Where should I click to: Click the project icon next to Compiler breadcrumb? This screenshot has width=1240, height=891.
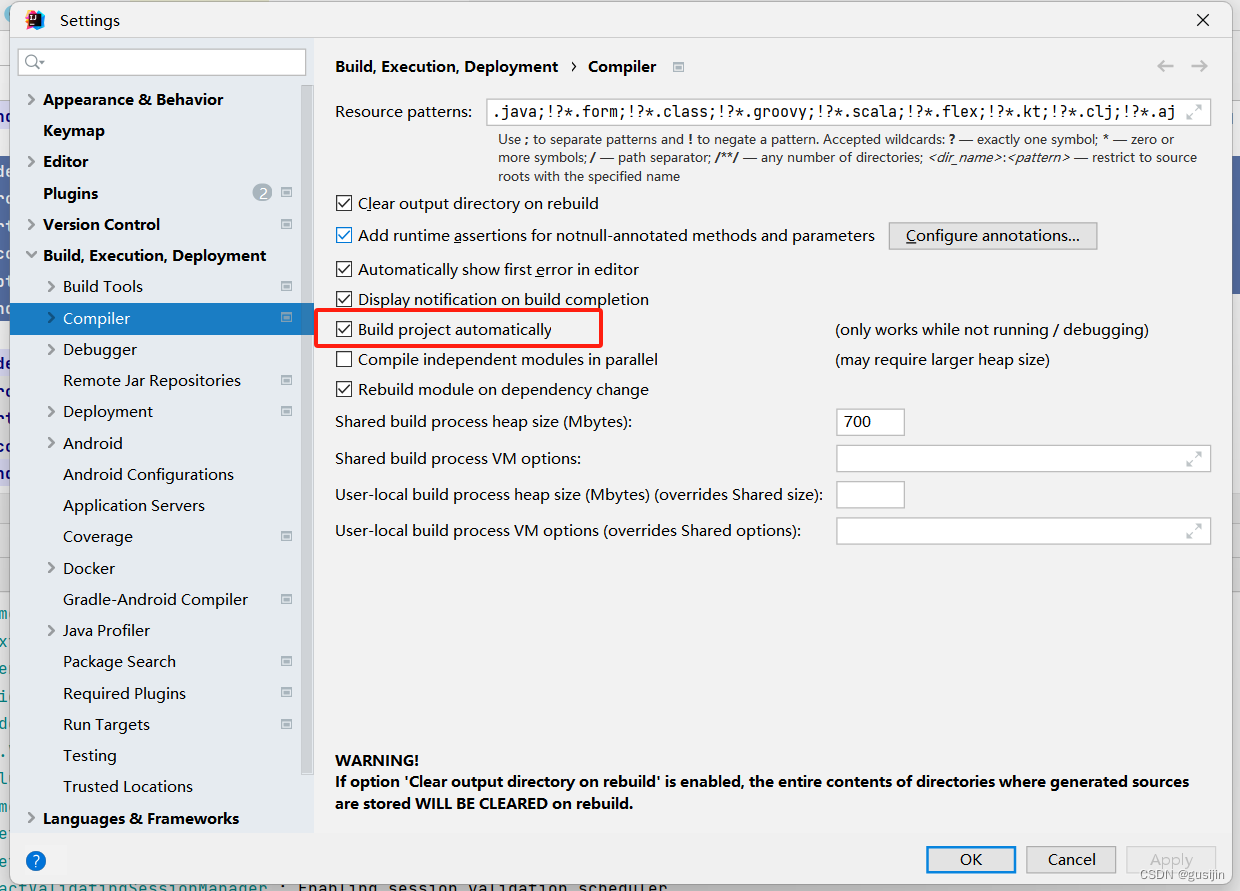click(x=679, y=67)
